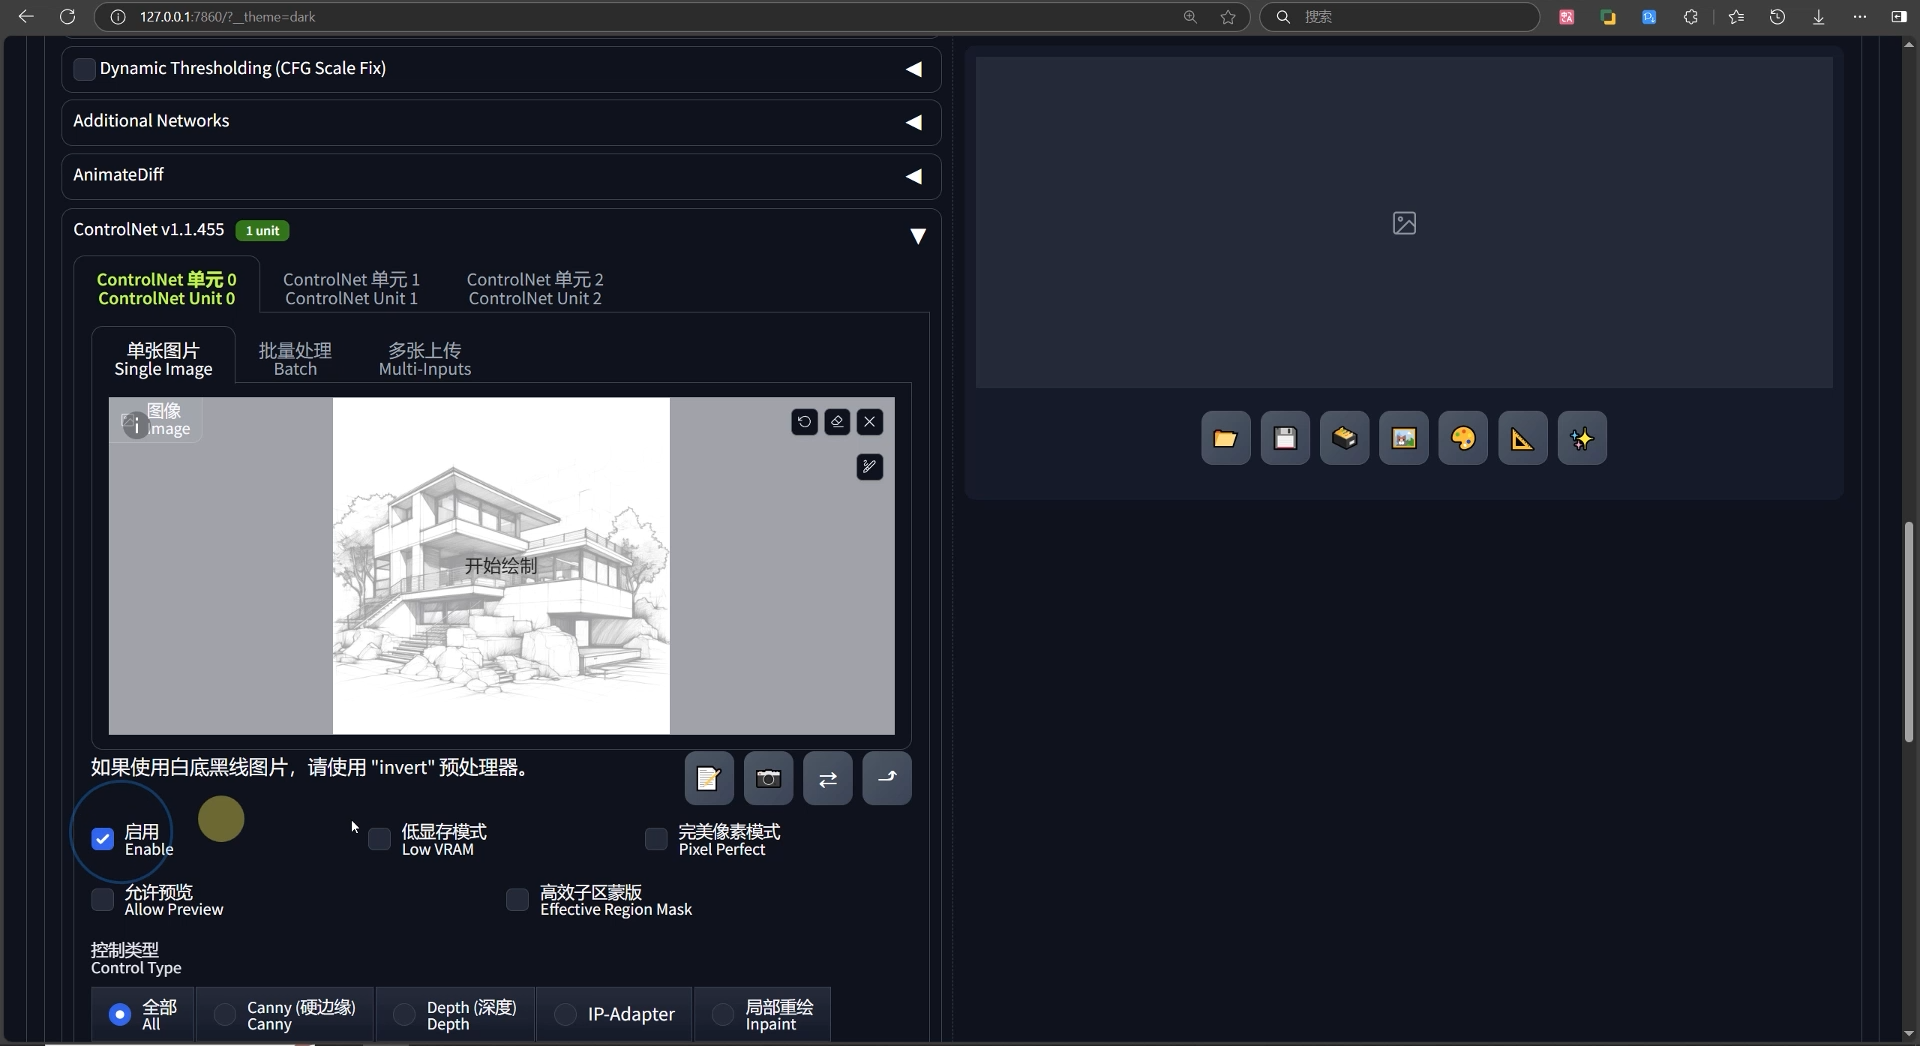Image resolution: width=1920 pixels, height=1046 pixels.
Task: Enable Effective Region Mask checkbox
Action: click(517, 899)
